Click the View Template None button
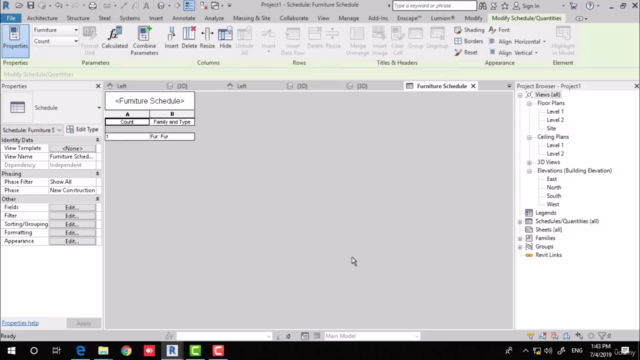This screenshot has width=640, height=360. pyautogui.click(x=72, y=148)
